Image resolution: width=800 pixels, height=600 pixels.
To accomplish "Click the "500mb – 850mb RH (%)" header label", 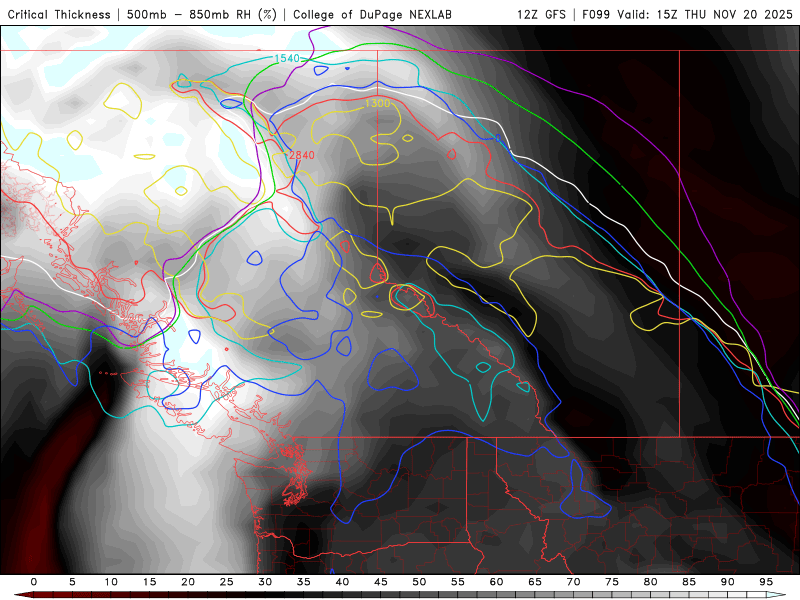I will tap(202, 14).
